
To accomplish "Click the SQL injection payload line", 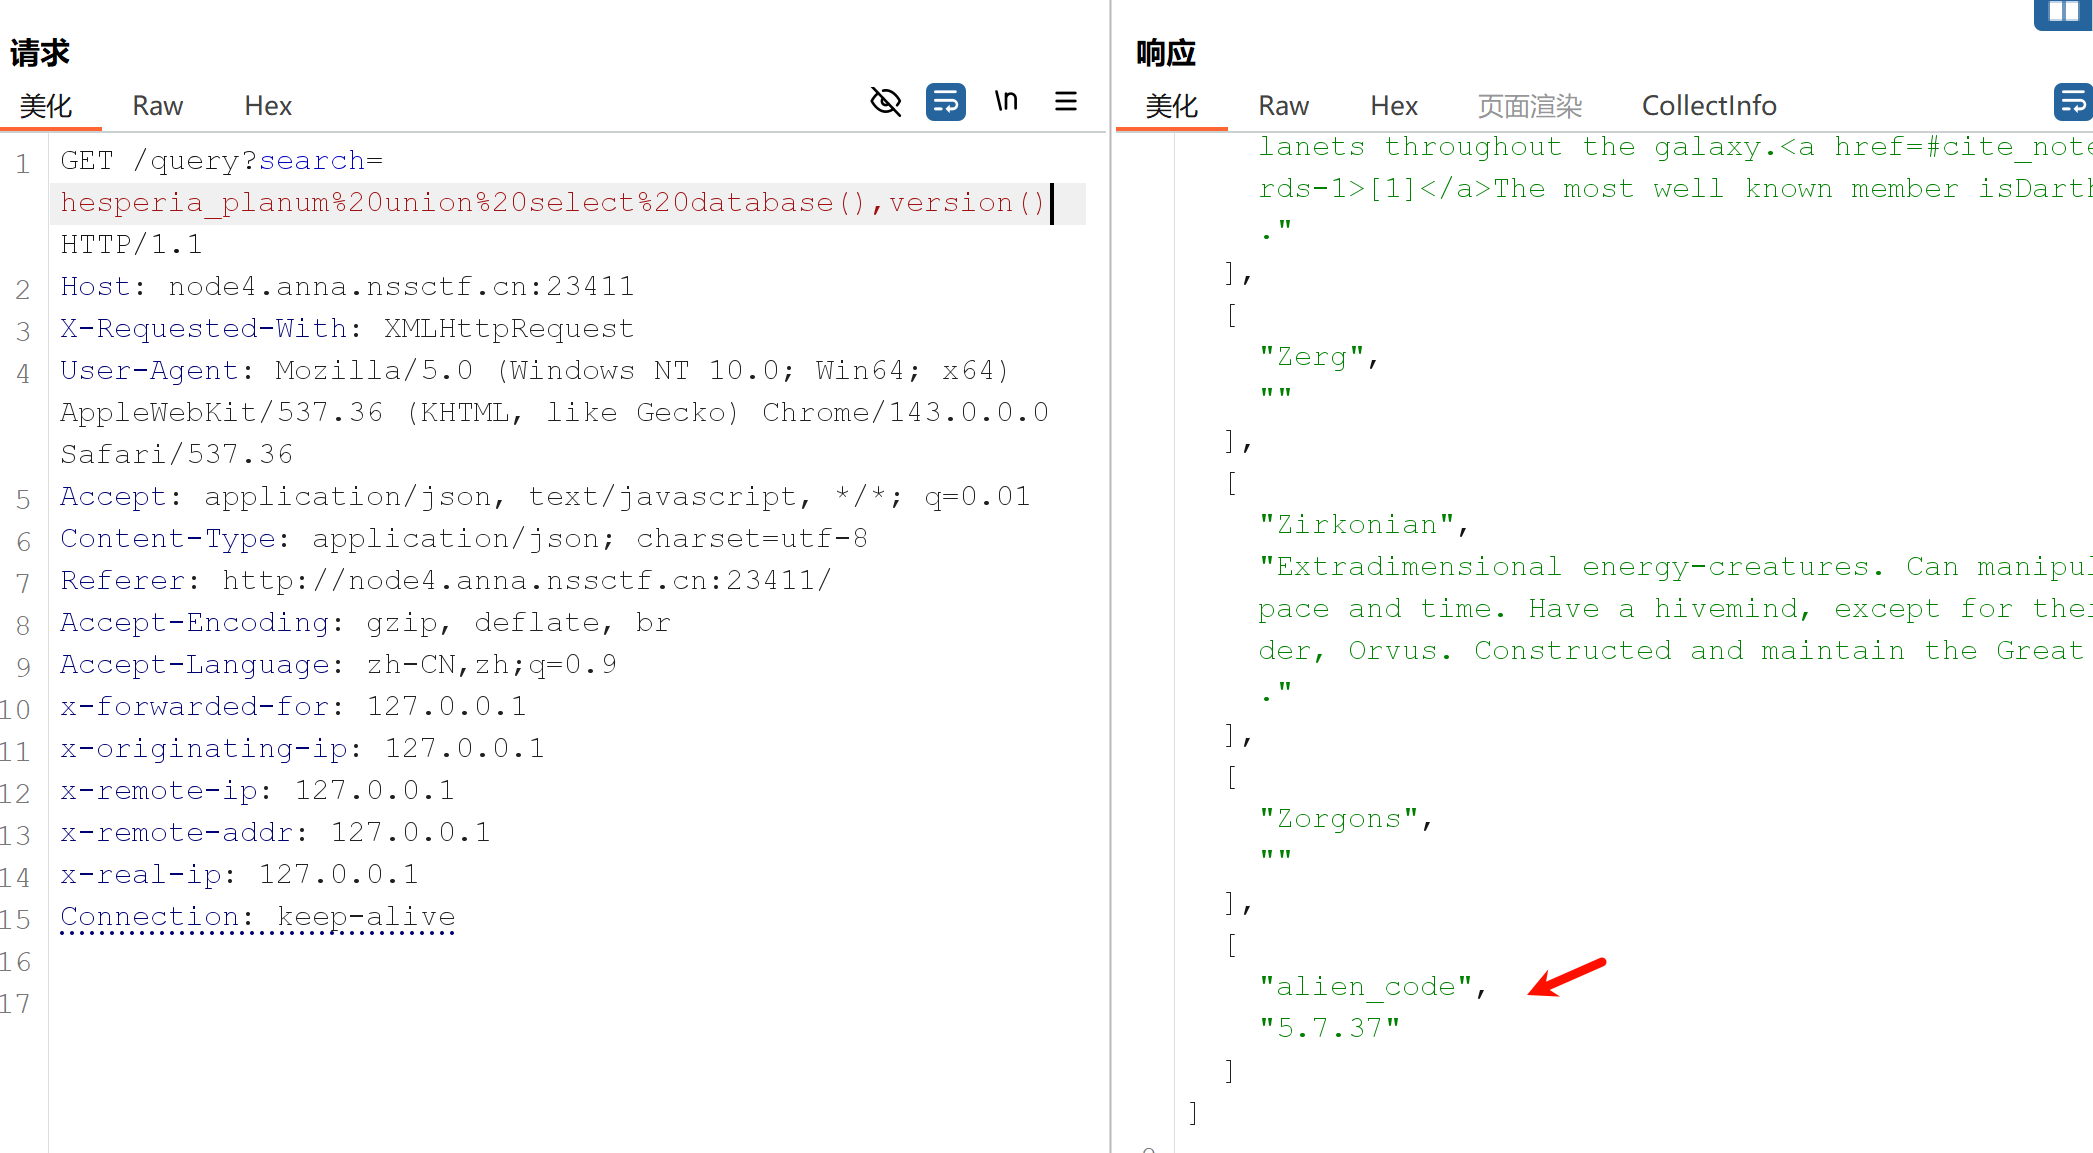I will tap(552, 203).
